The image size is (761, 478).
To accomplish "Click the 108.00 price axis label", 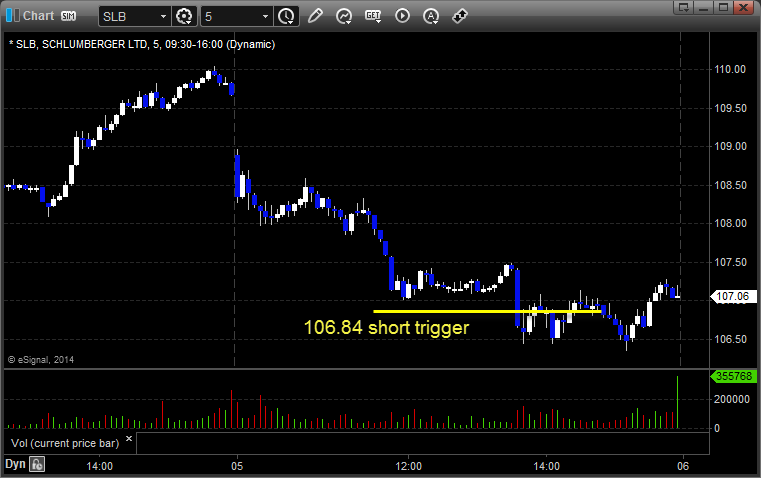I will pyautogui.click(x=730, y=224).
